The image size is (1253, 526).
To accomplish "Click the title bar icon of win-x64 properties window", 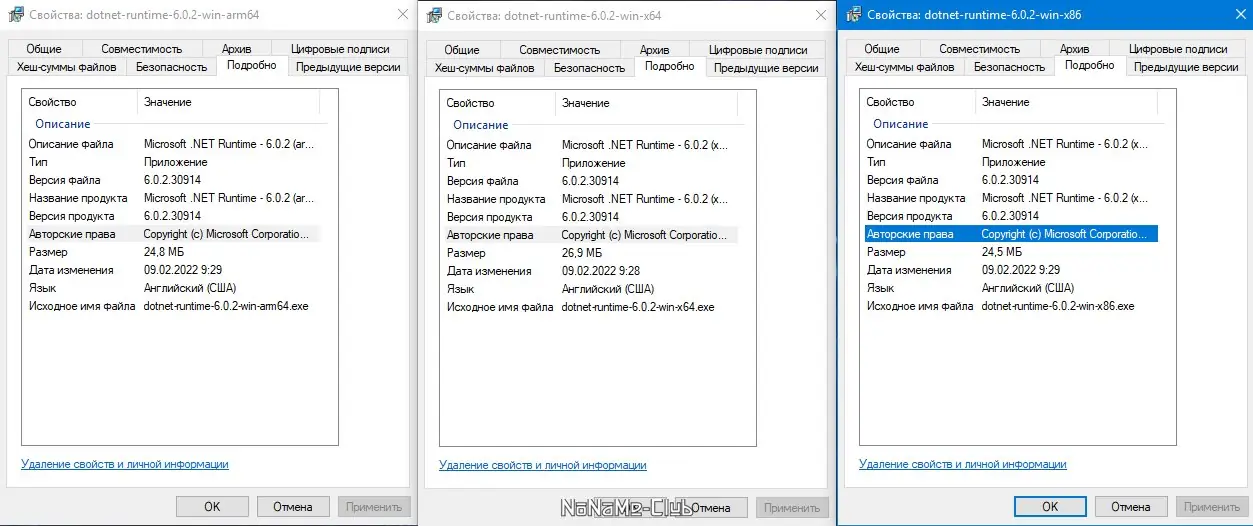I will pos(433,16).
